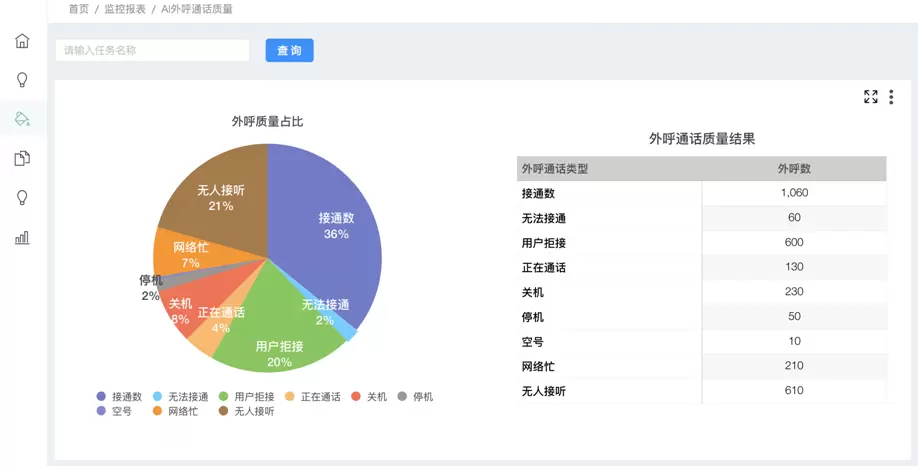Select the highlighted paint bucket sidebar icon
Image resolution: width=918 pixels, height=466 pixels.
click(22, 119)
